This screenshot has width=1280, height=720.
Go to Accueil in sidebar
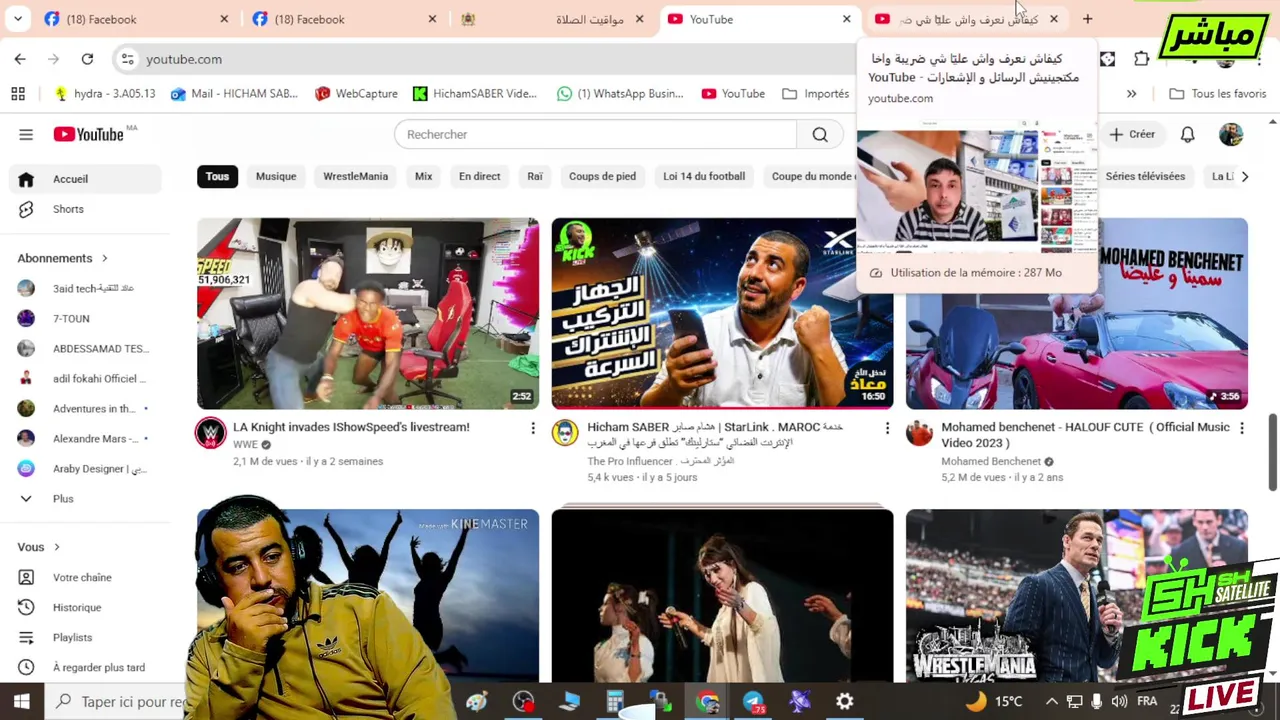coord(85,179)
